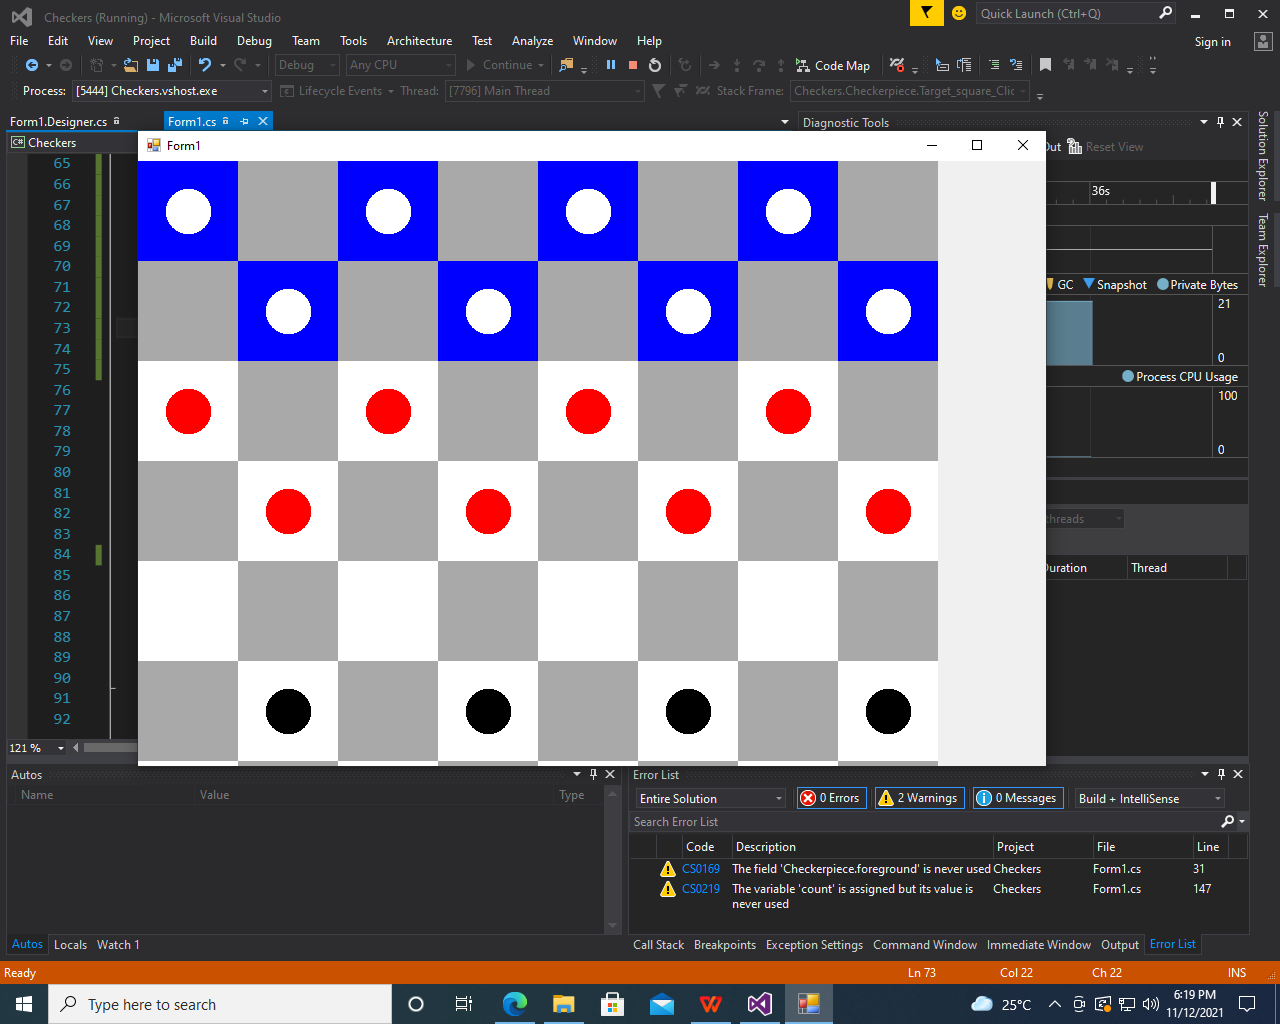Open the Build + IntelliSense dropdown
The height and width of the screenshot is (1024, 1280).
pos(1150,798)
